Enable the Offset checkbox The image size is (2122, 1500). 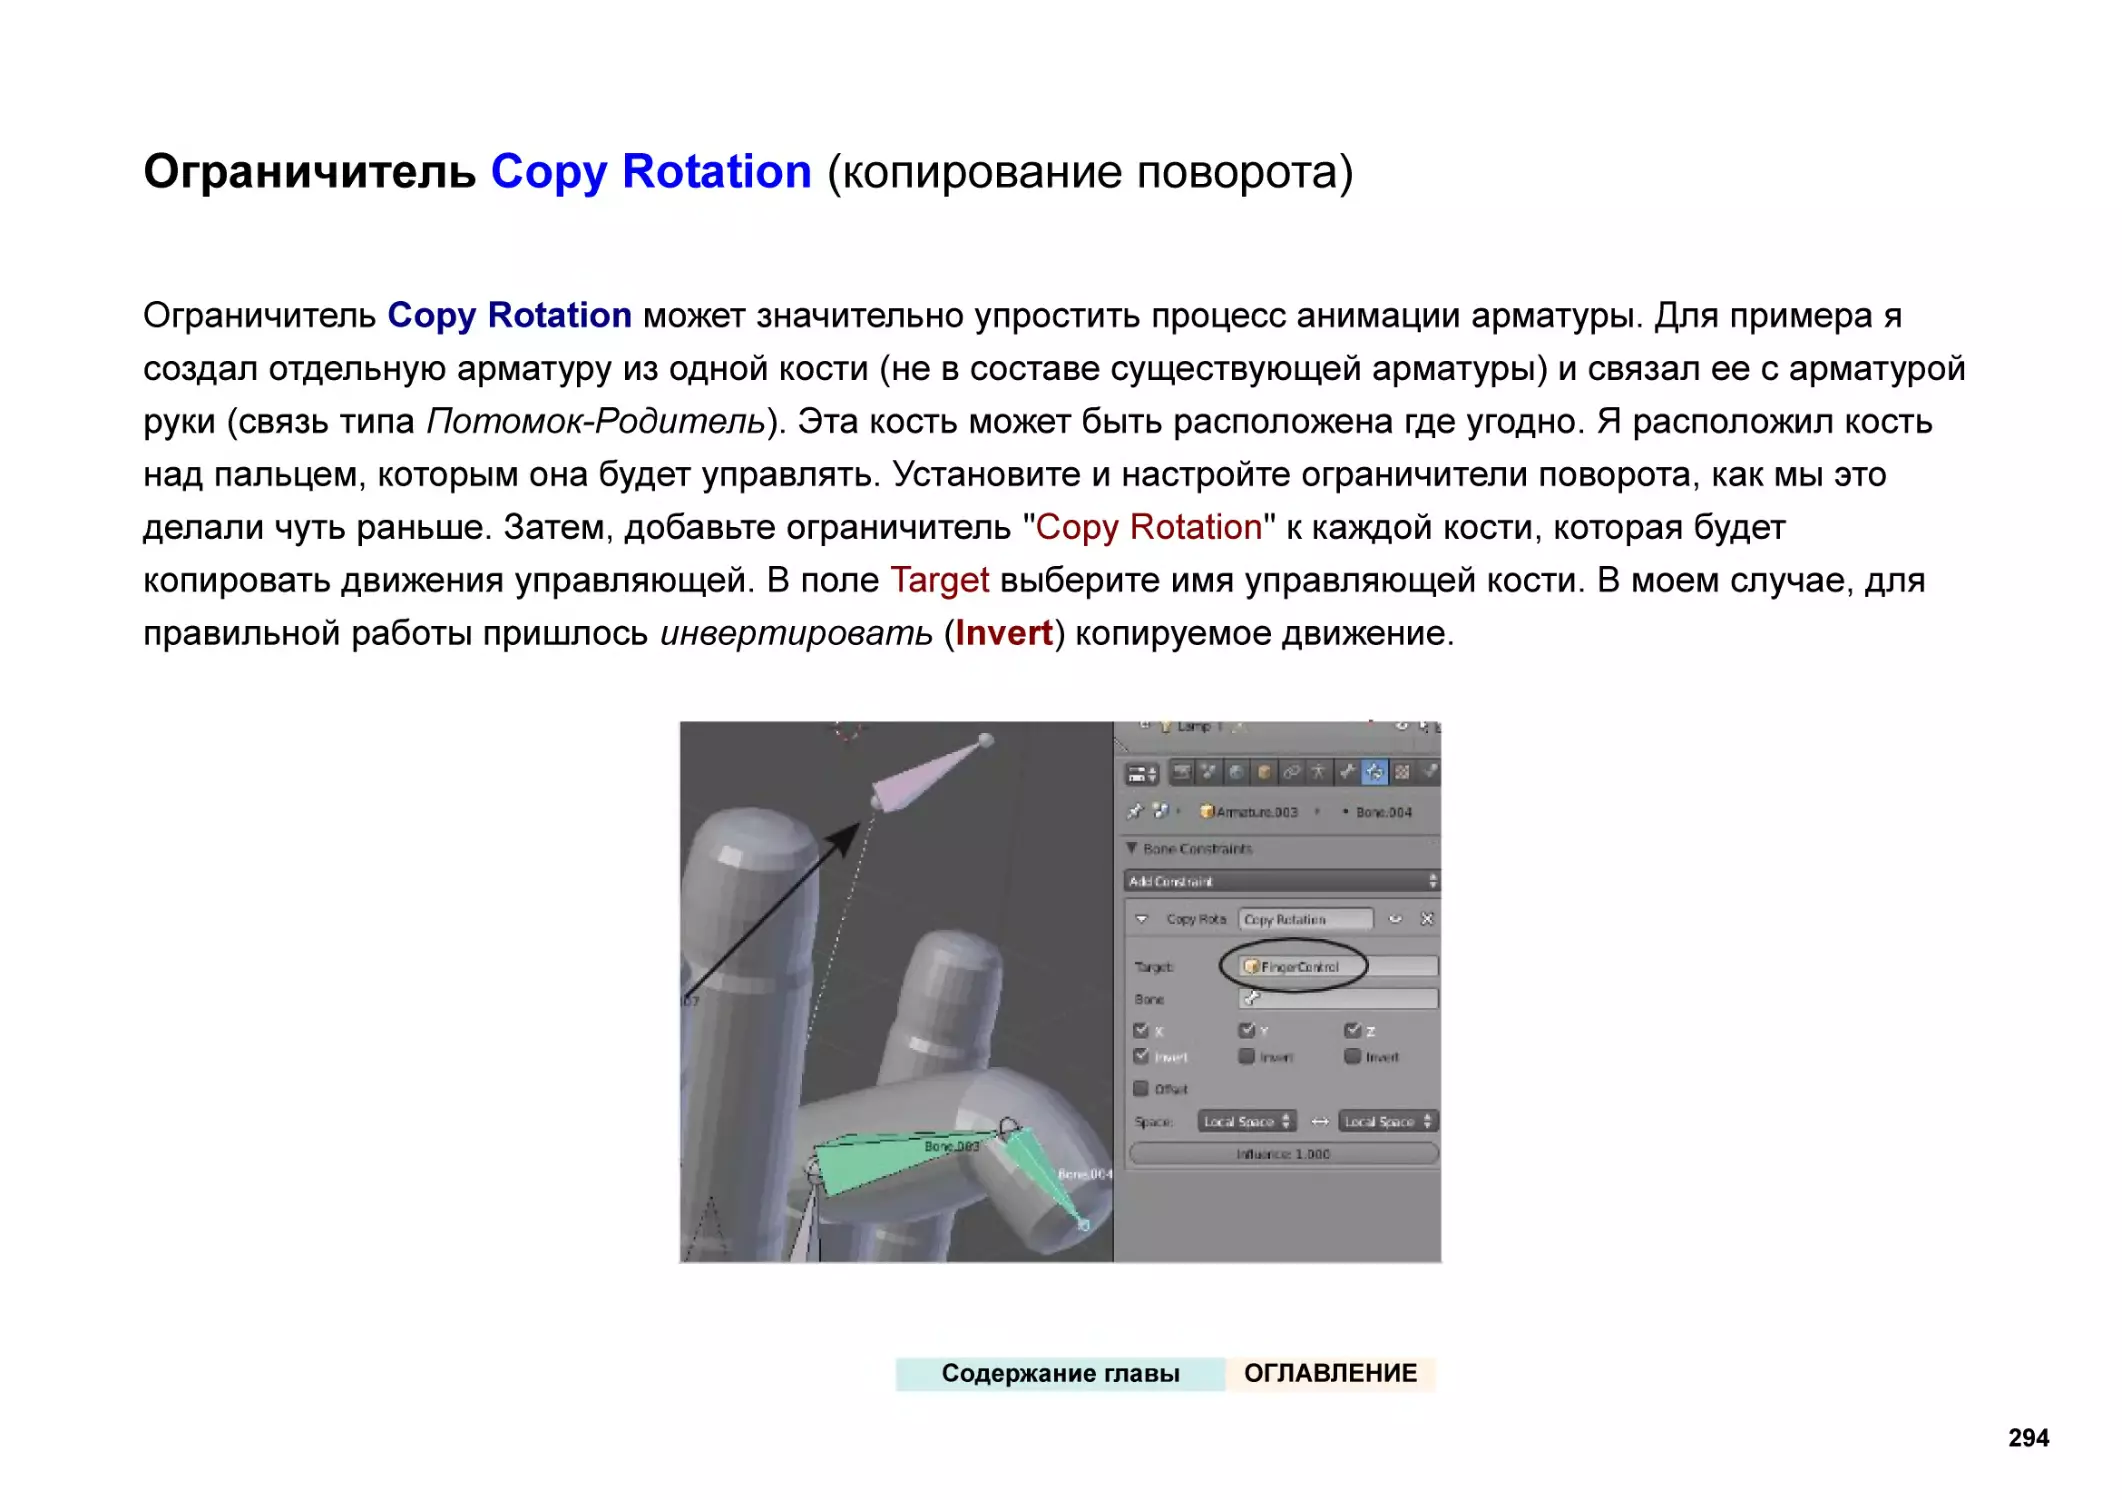tap(1141, 1088)
